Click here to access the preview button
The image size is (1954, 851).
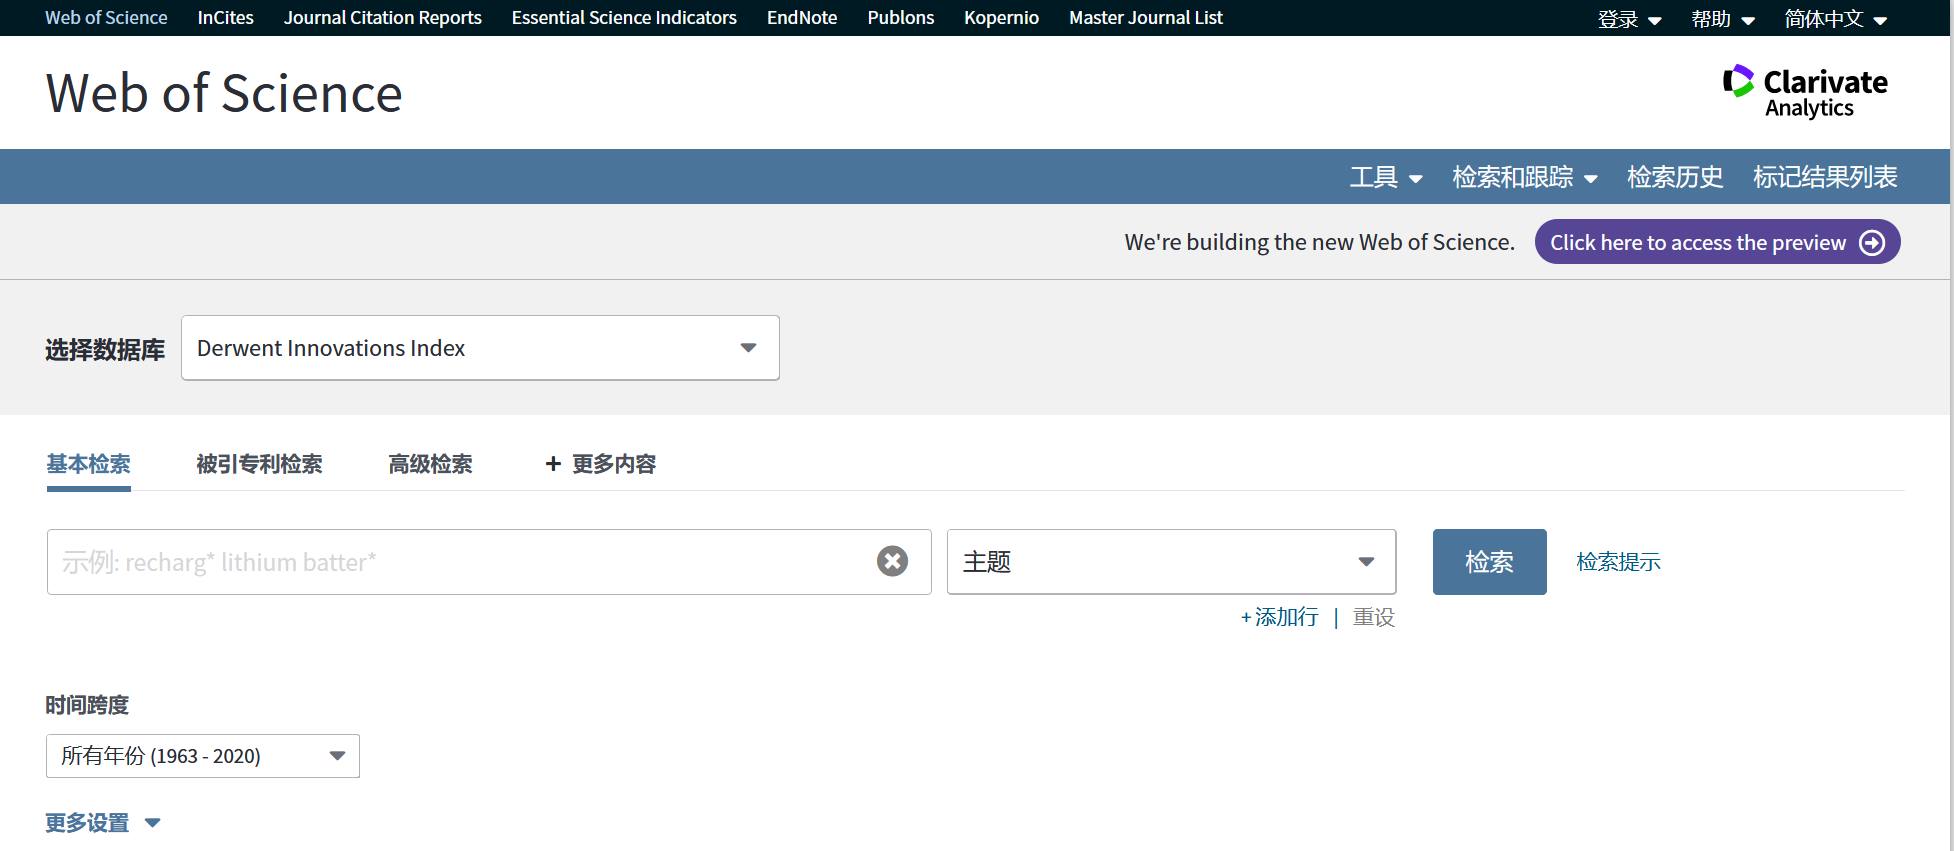1717,242
